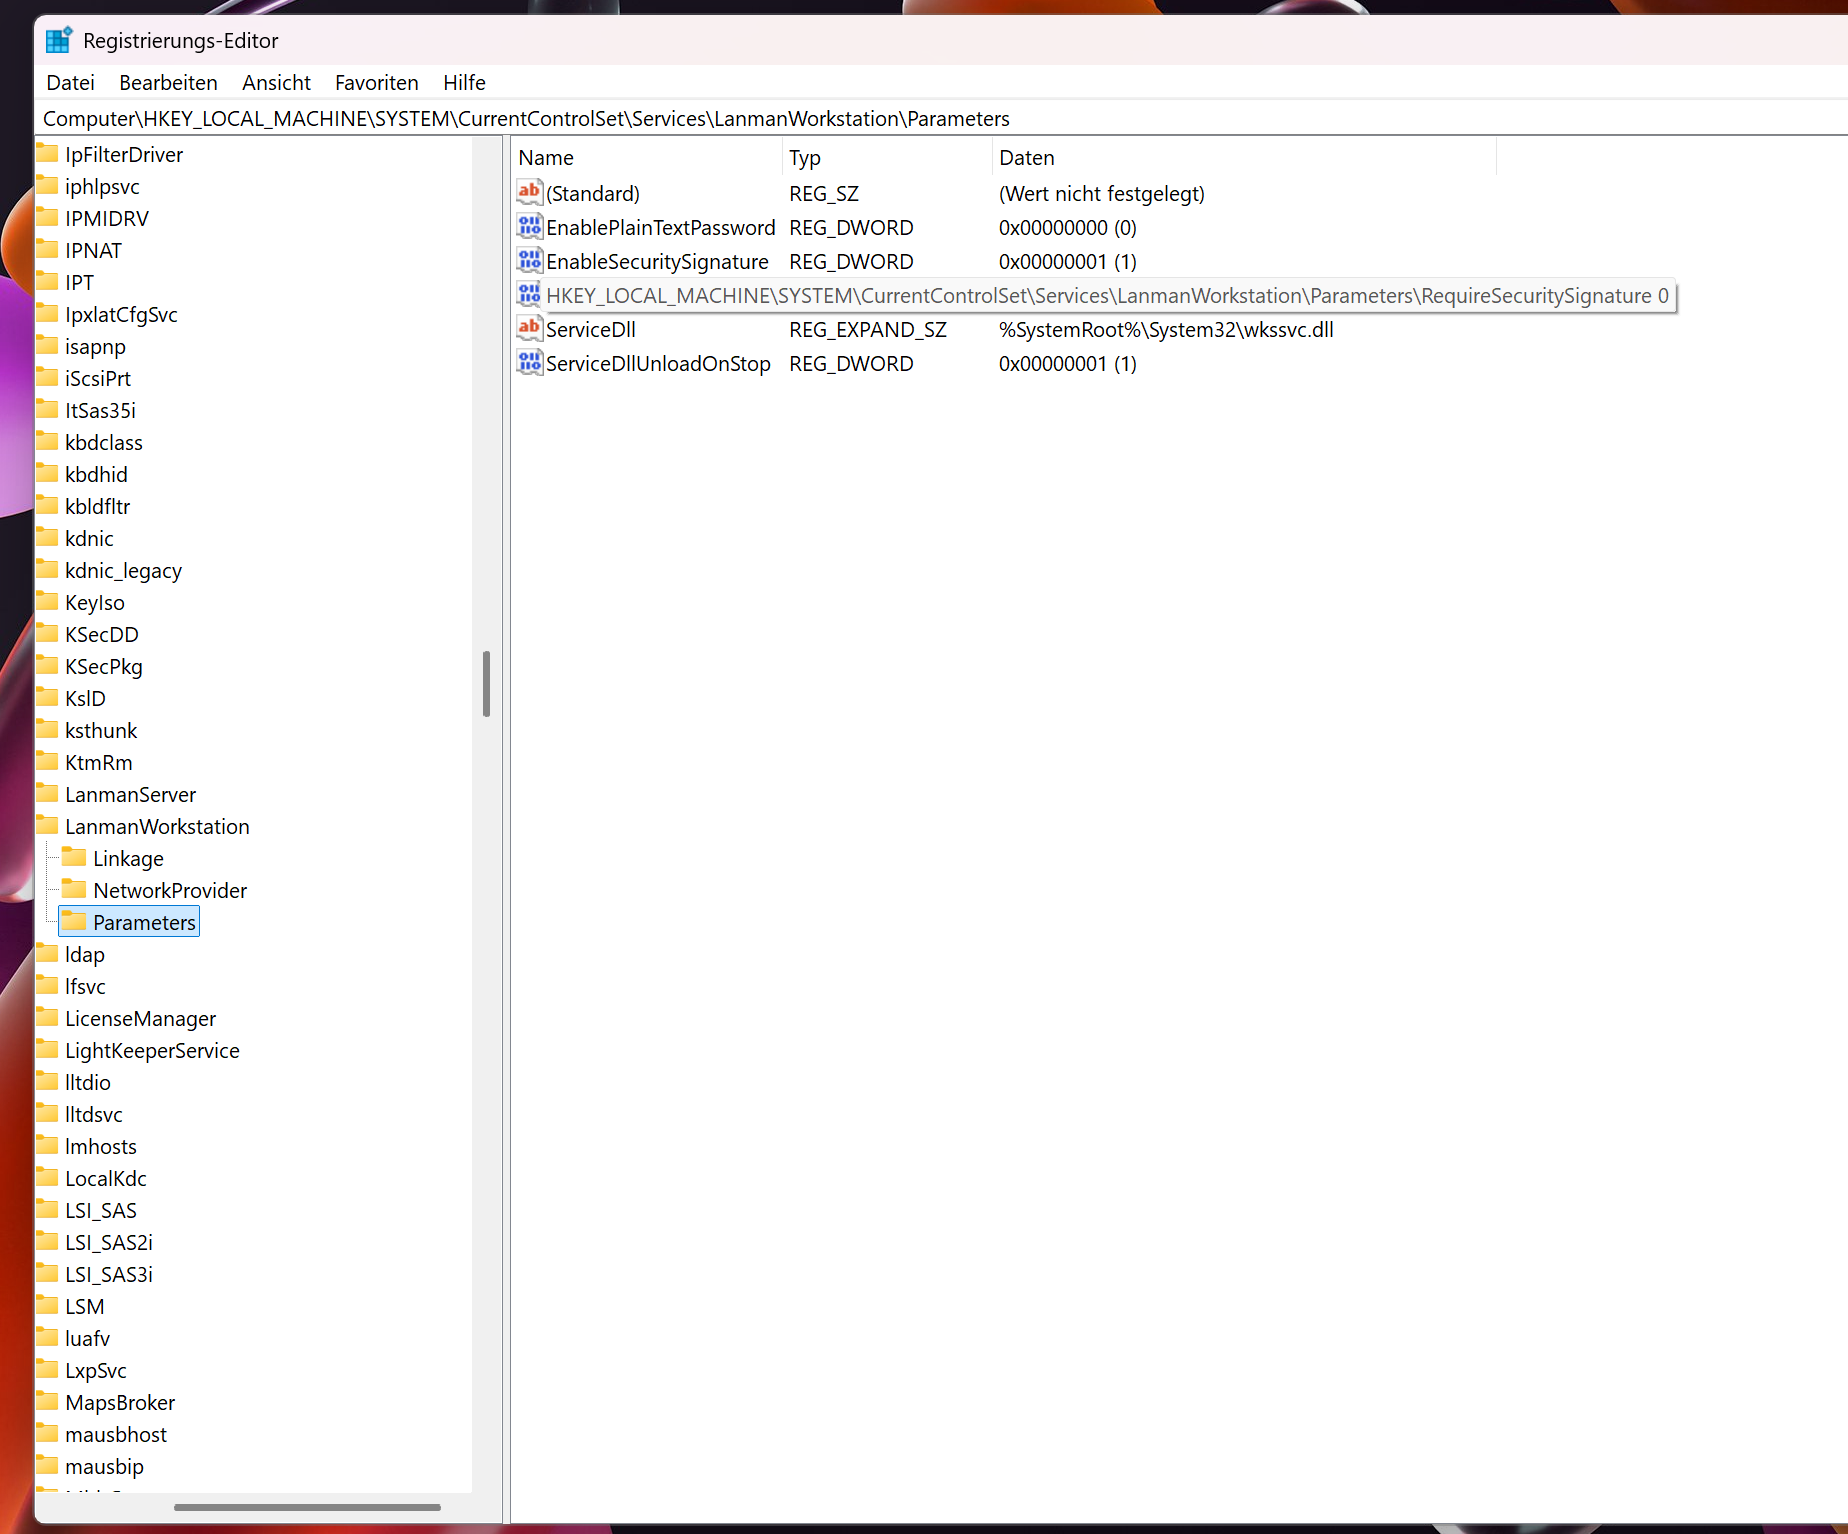Select the ItSas35i key
The width and height of the screenshot is (1848, 1534).
[100, 410]
